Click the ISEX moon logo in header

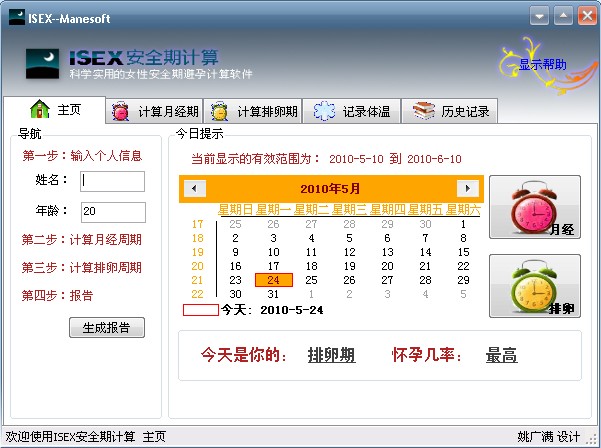pyautogui.click(x=43, y=64)
